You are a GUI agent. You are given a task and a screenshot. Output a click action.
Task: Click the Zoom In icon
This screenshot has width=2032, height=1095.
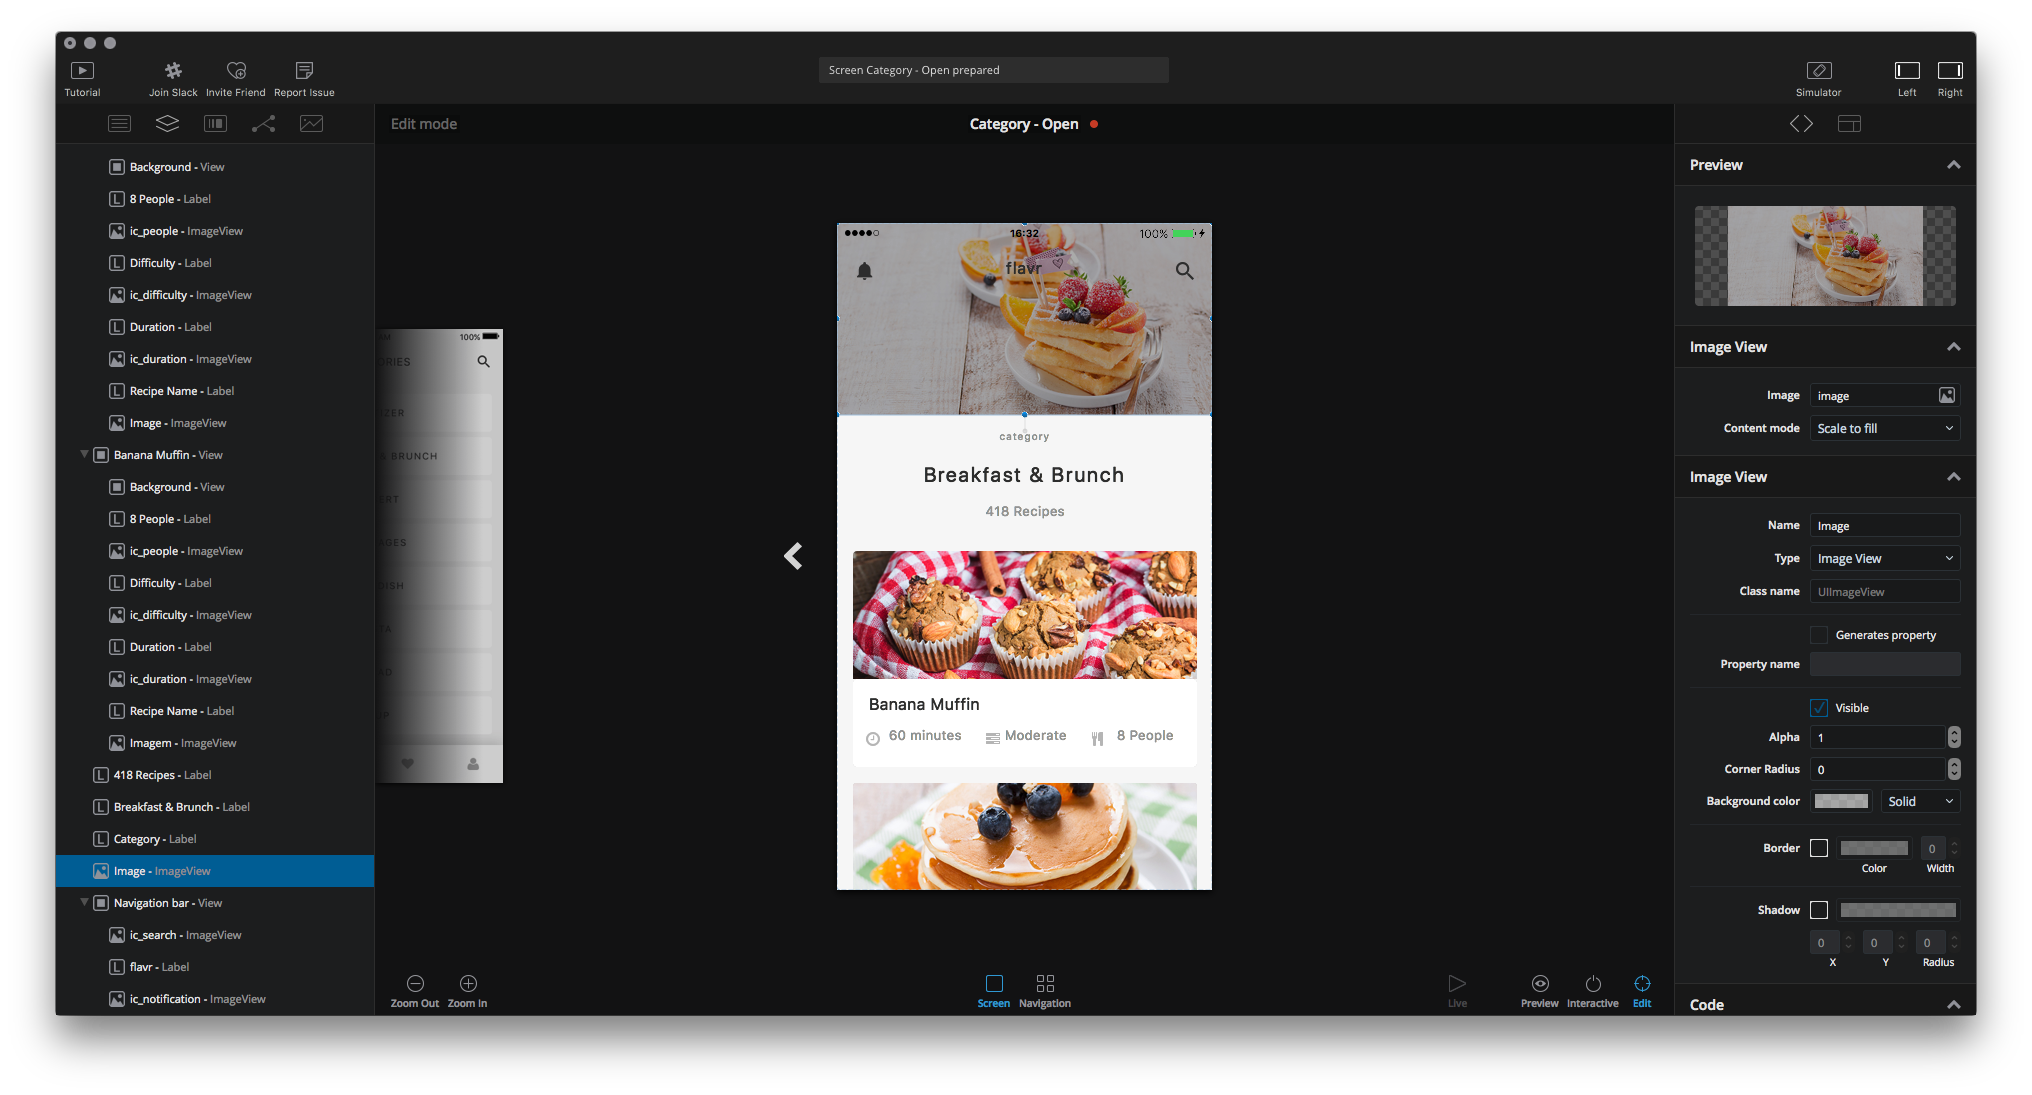(468, 983)
